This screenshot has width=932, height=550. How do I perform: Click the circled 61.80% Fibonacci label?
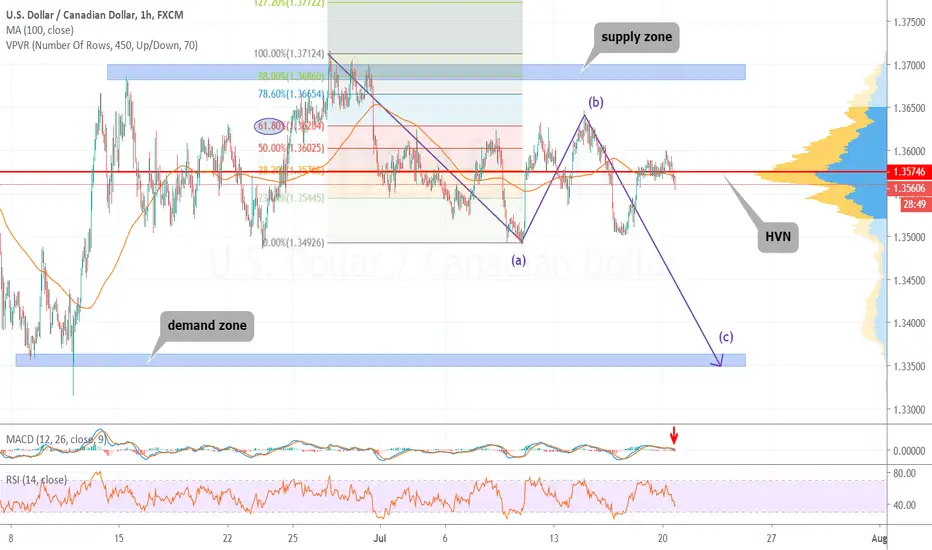pos(270,126)
